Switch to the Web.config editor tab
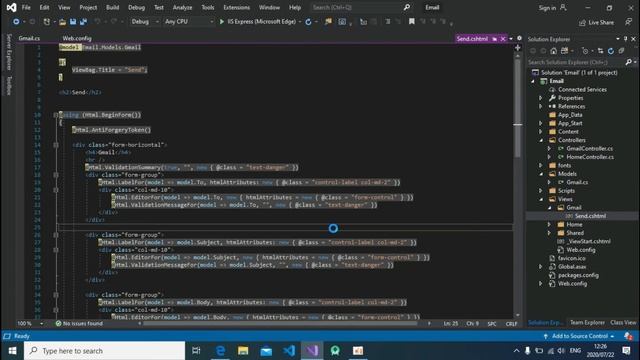Image resolution: width=640 pixels, height=360 pixels. pos(77,38)
